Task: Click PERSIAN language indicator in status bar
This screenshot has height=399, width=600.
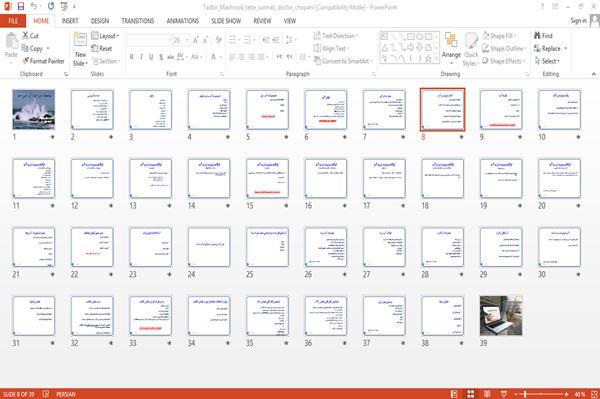Action: click(x=66, y=394)
